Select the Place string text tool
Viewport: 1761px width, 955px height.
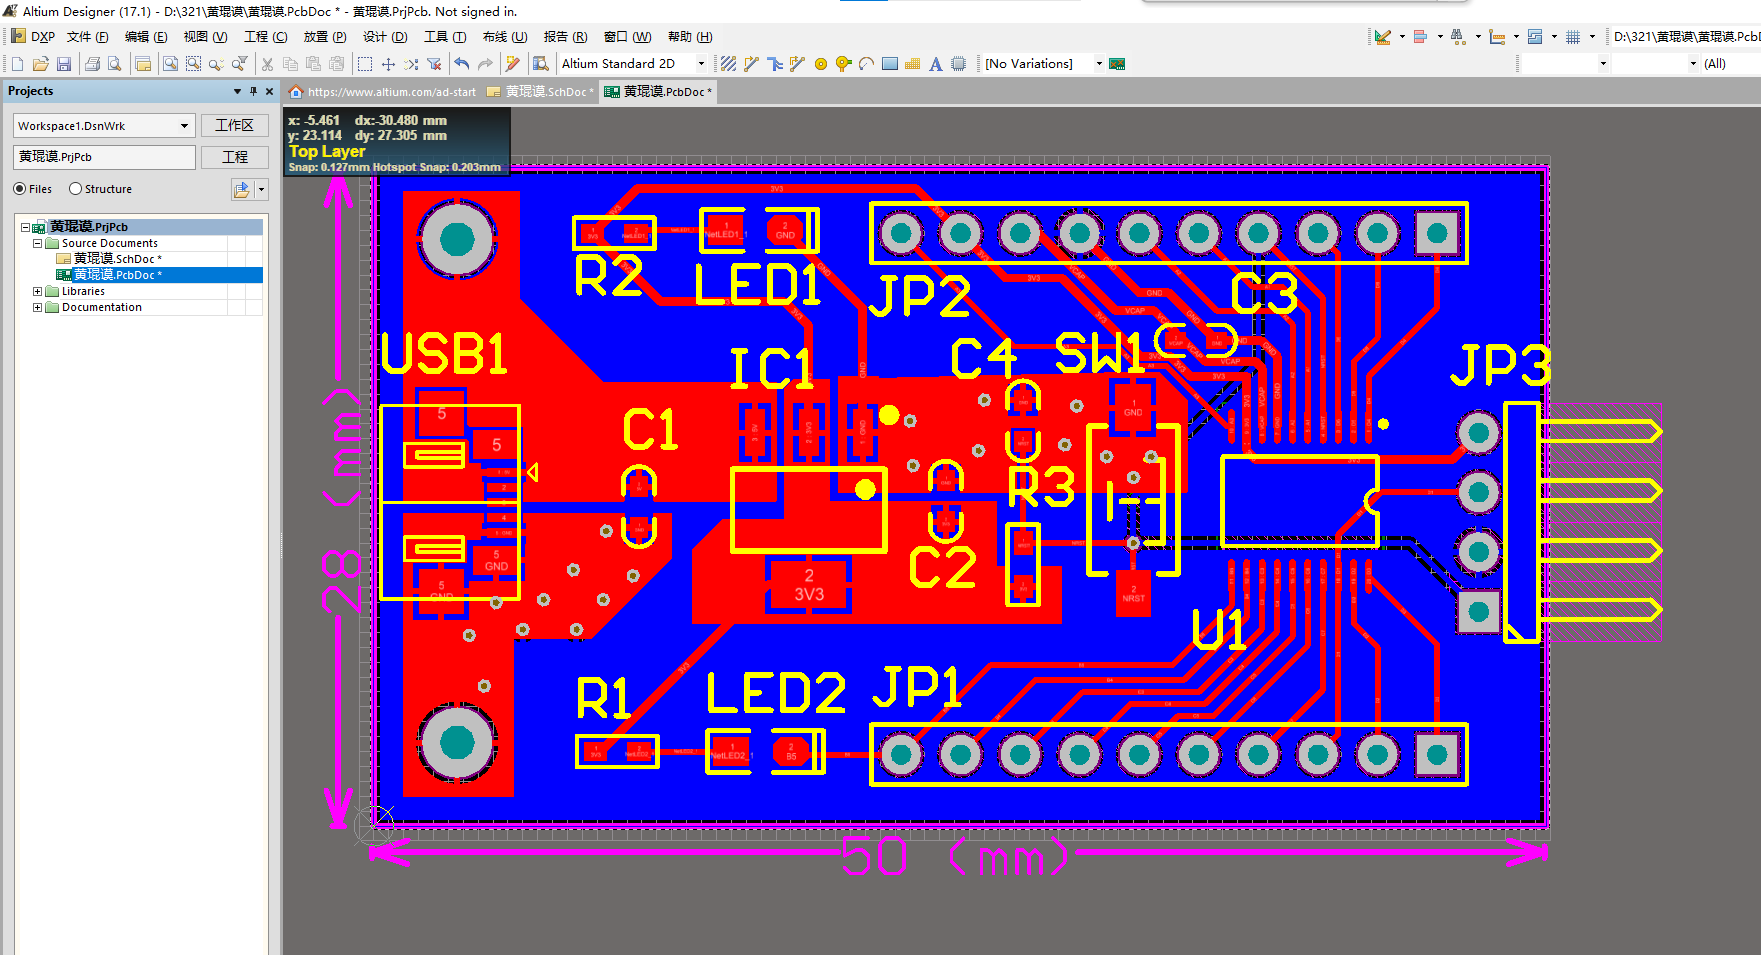point(935,64)
